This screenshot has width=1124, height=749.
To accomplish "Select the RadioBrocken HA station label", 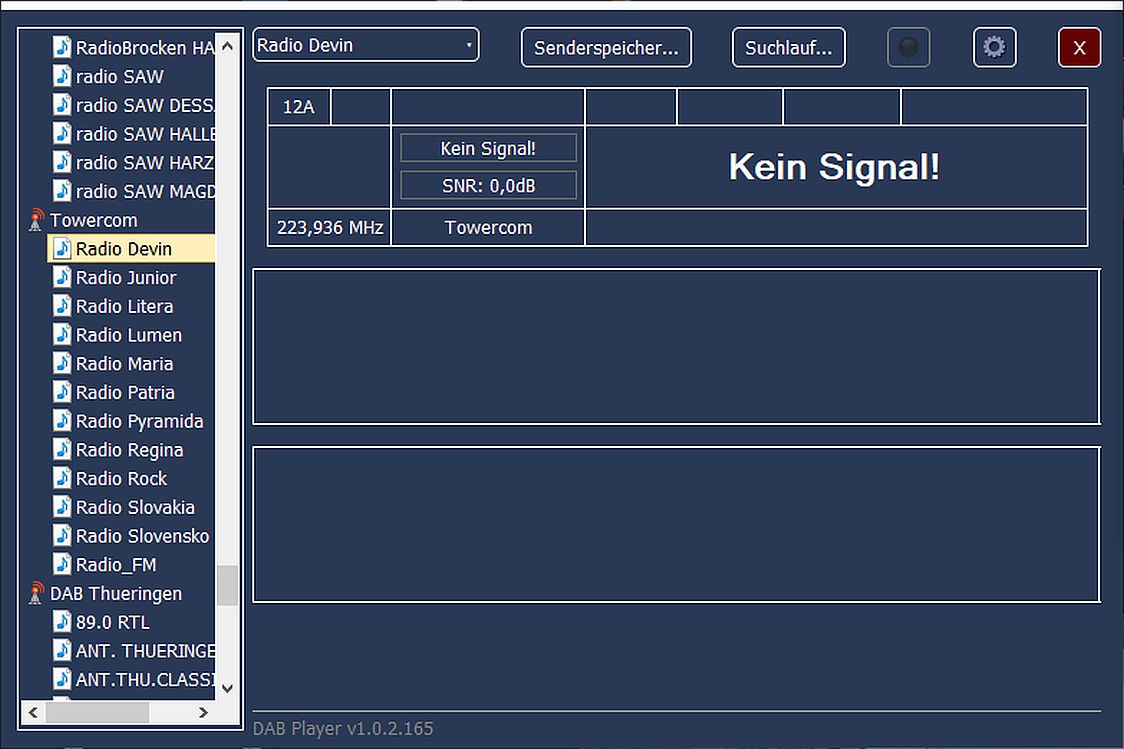I will [x=145, y=48].
